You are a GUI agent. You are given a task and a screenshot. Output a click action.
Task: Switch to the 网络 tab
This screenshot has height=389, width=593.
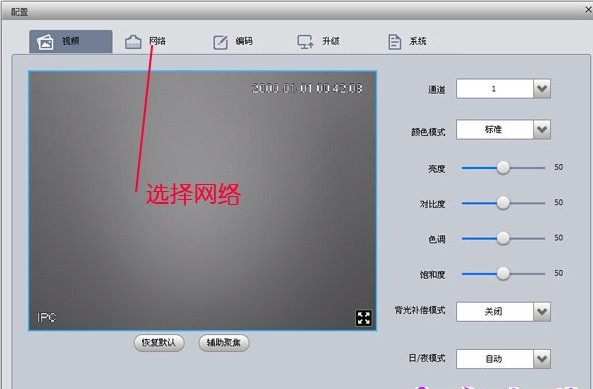tap(146, 42)
